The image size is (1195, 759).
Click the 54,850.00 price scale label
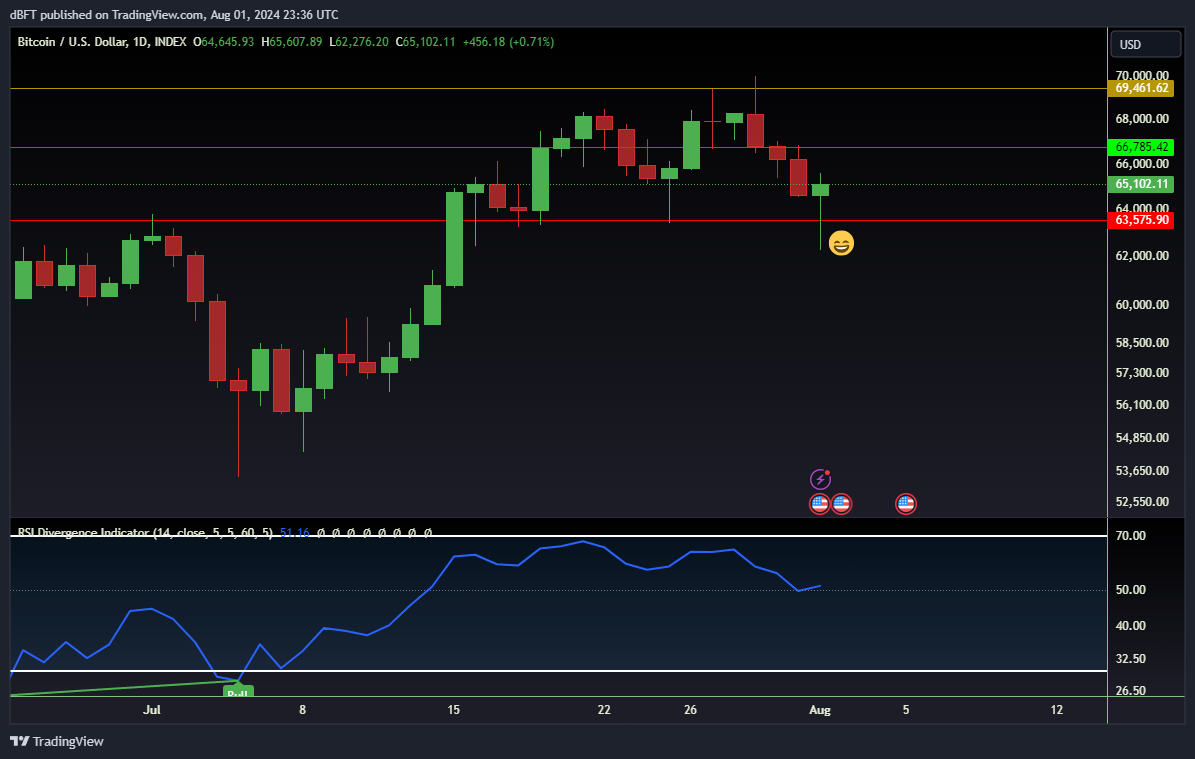pyautogui.click(x=1142, y=438)
